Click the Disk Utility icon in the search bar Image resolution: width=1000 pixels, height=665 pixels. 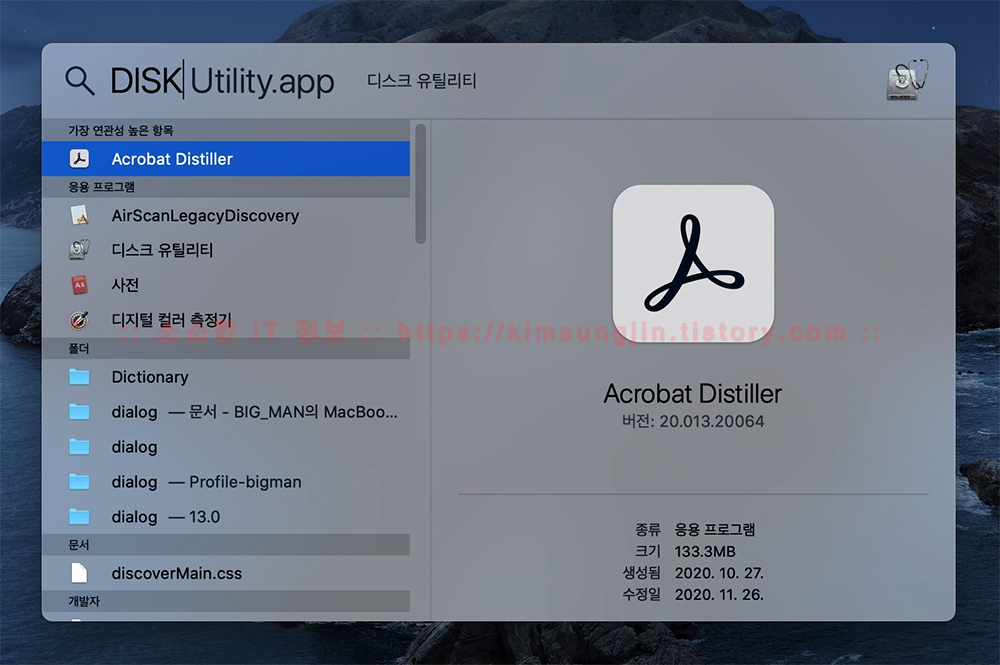click(908, 80)
